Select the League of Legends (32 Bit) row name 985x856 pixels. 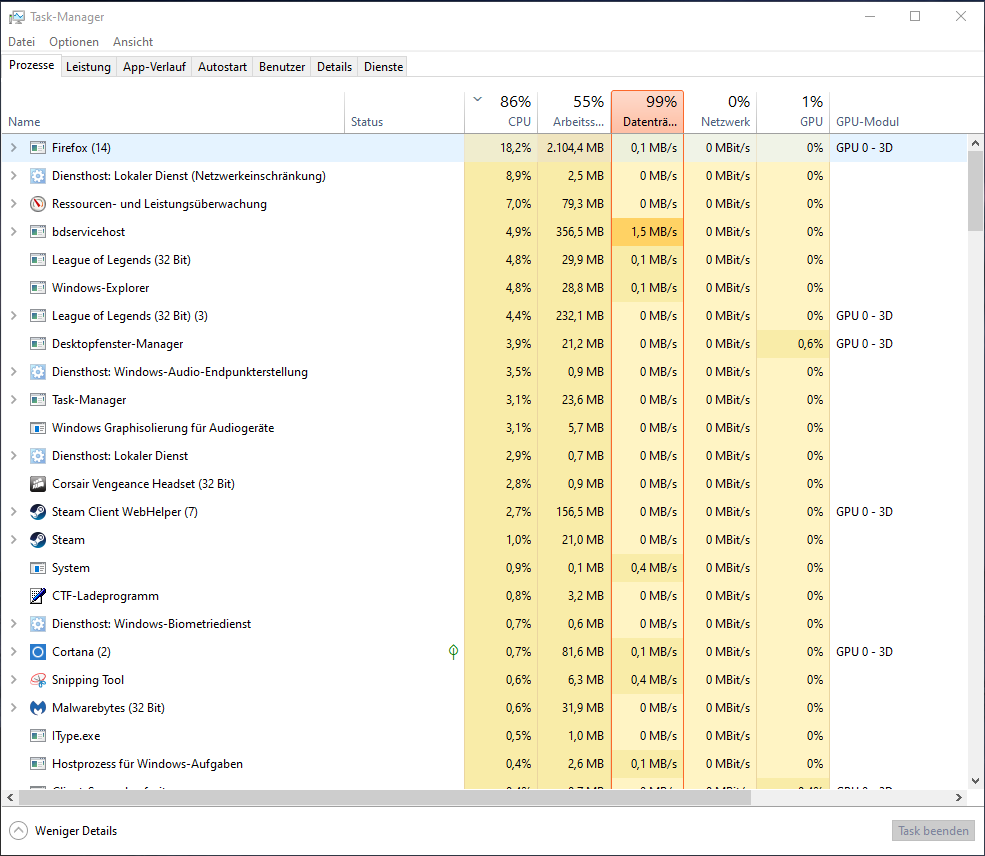pos(121,259)
